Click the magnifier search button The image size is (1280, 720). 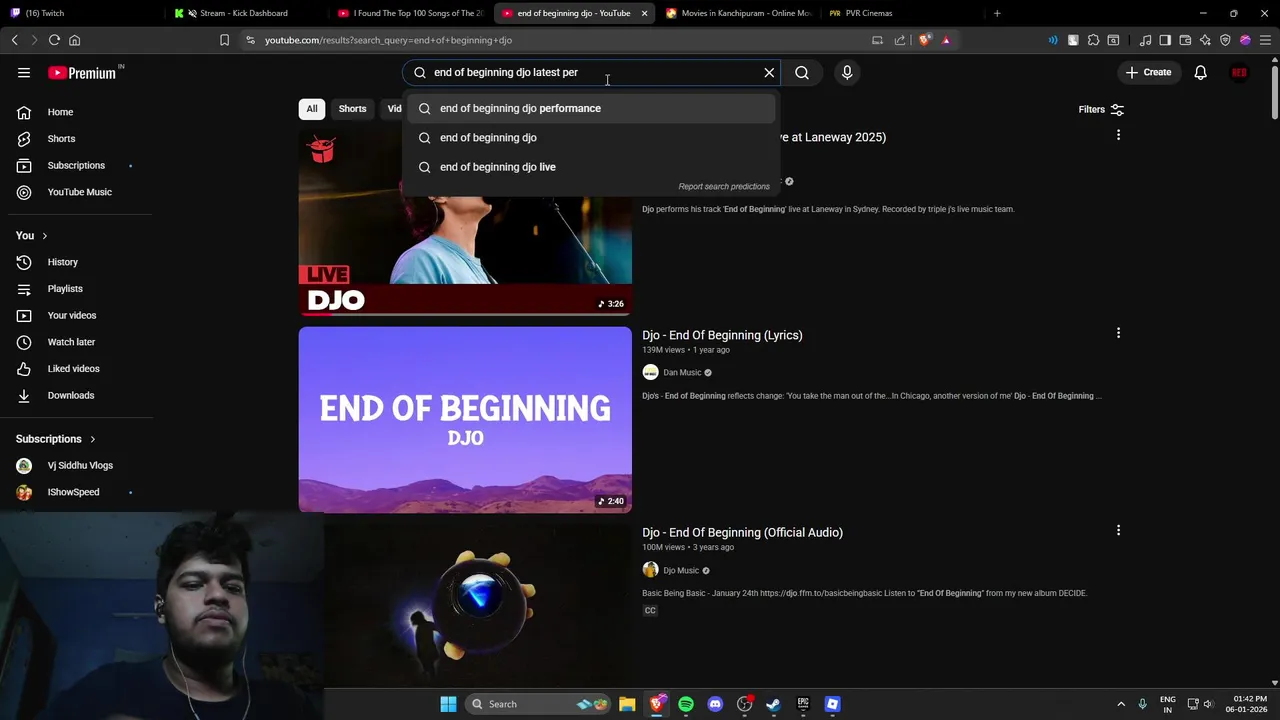click(802, 72)
